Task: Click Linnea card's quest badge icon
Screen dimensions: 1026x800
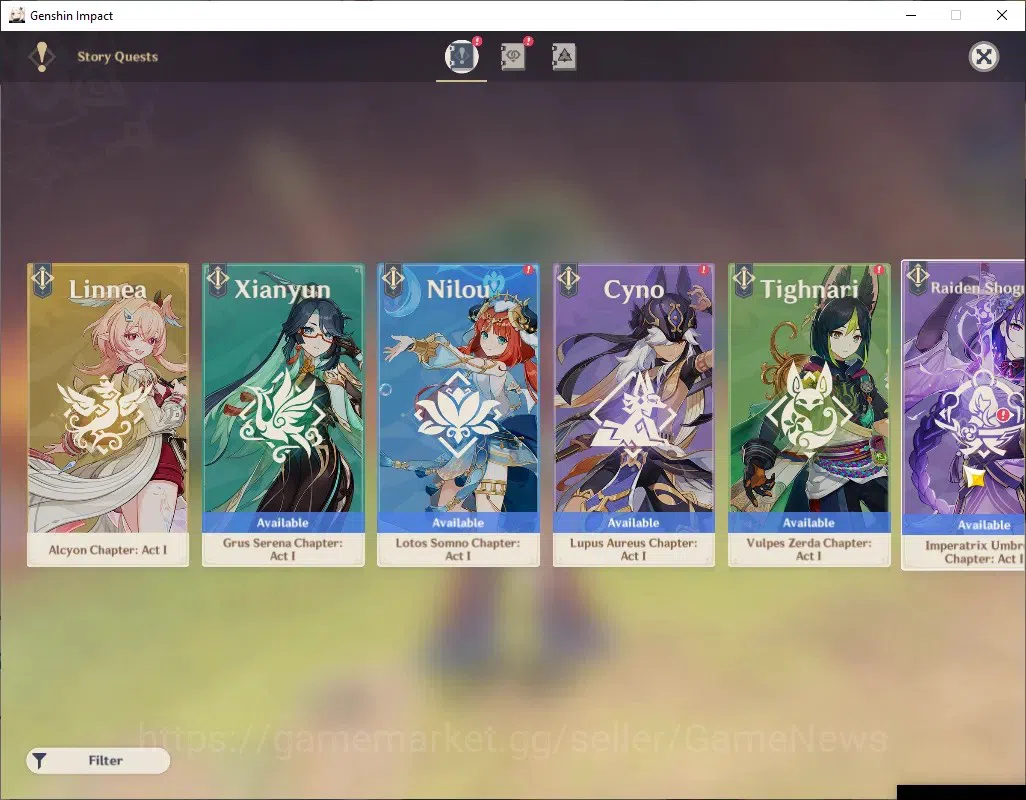Action: [x=43, y=280]
